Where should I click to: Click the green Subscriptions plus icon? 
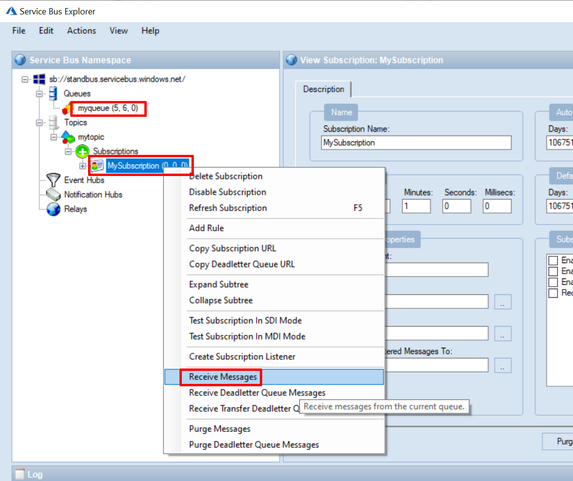tap(82, 151)
